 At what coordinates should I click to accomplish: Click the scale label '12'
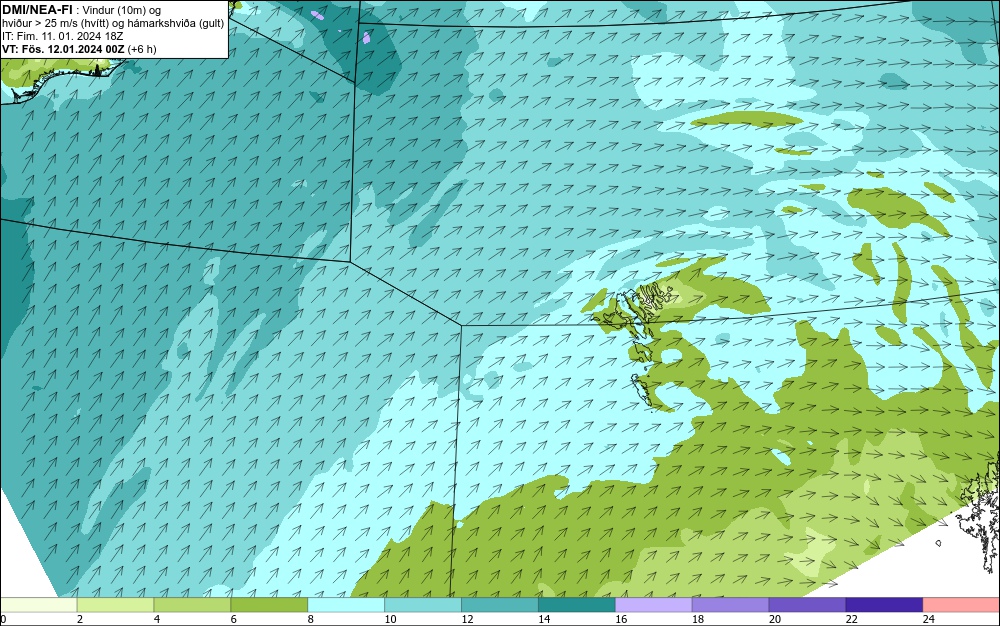pyautogui.click(x=467, y=619)
